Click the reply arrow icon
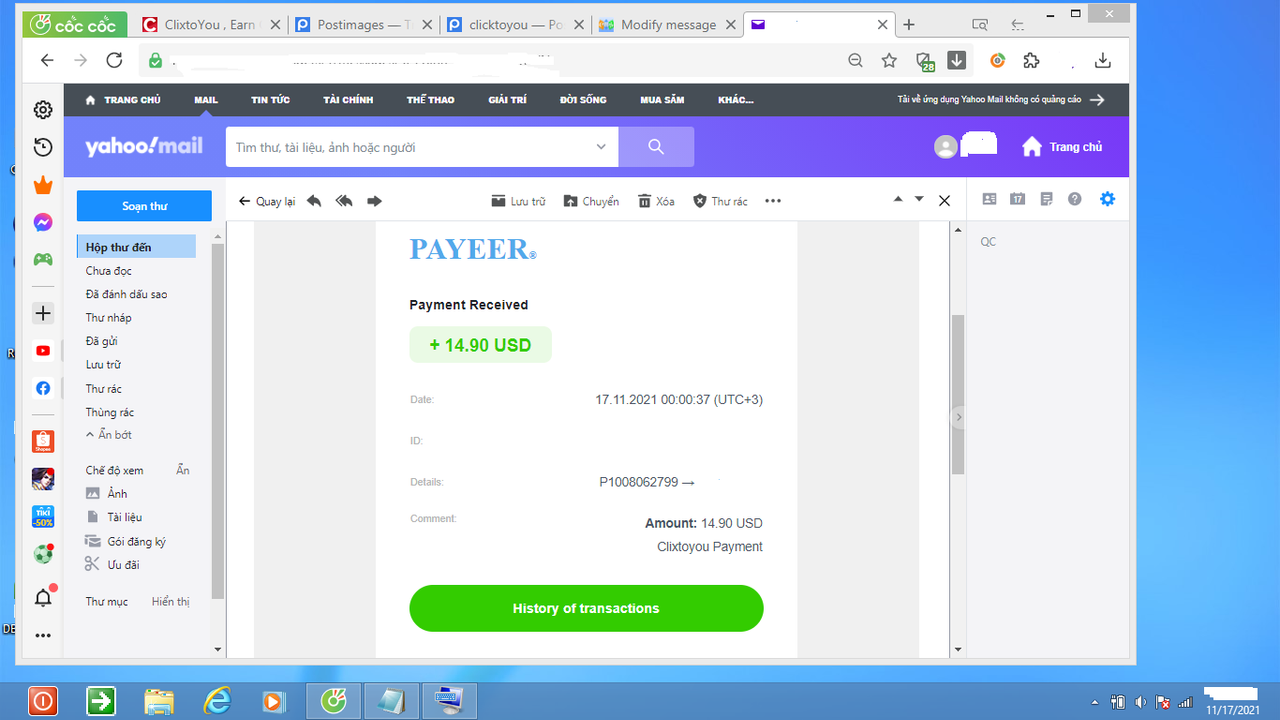1280x720 pixels. pos(314,201)
